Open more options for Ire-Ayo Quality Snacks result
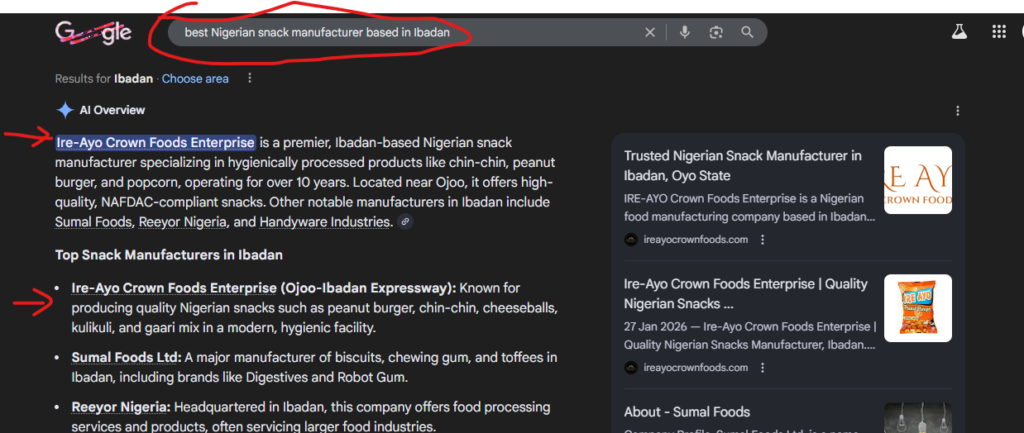1024x433 pixels. pyautogui.click(x=763, y=367)
